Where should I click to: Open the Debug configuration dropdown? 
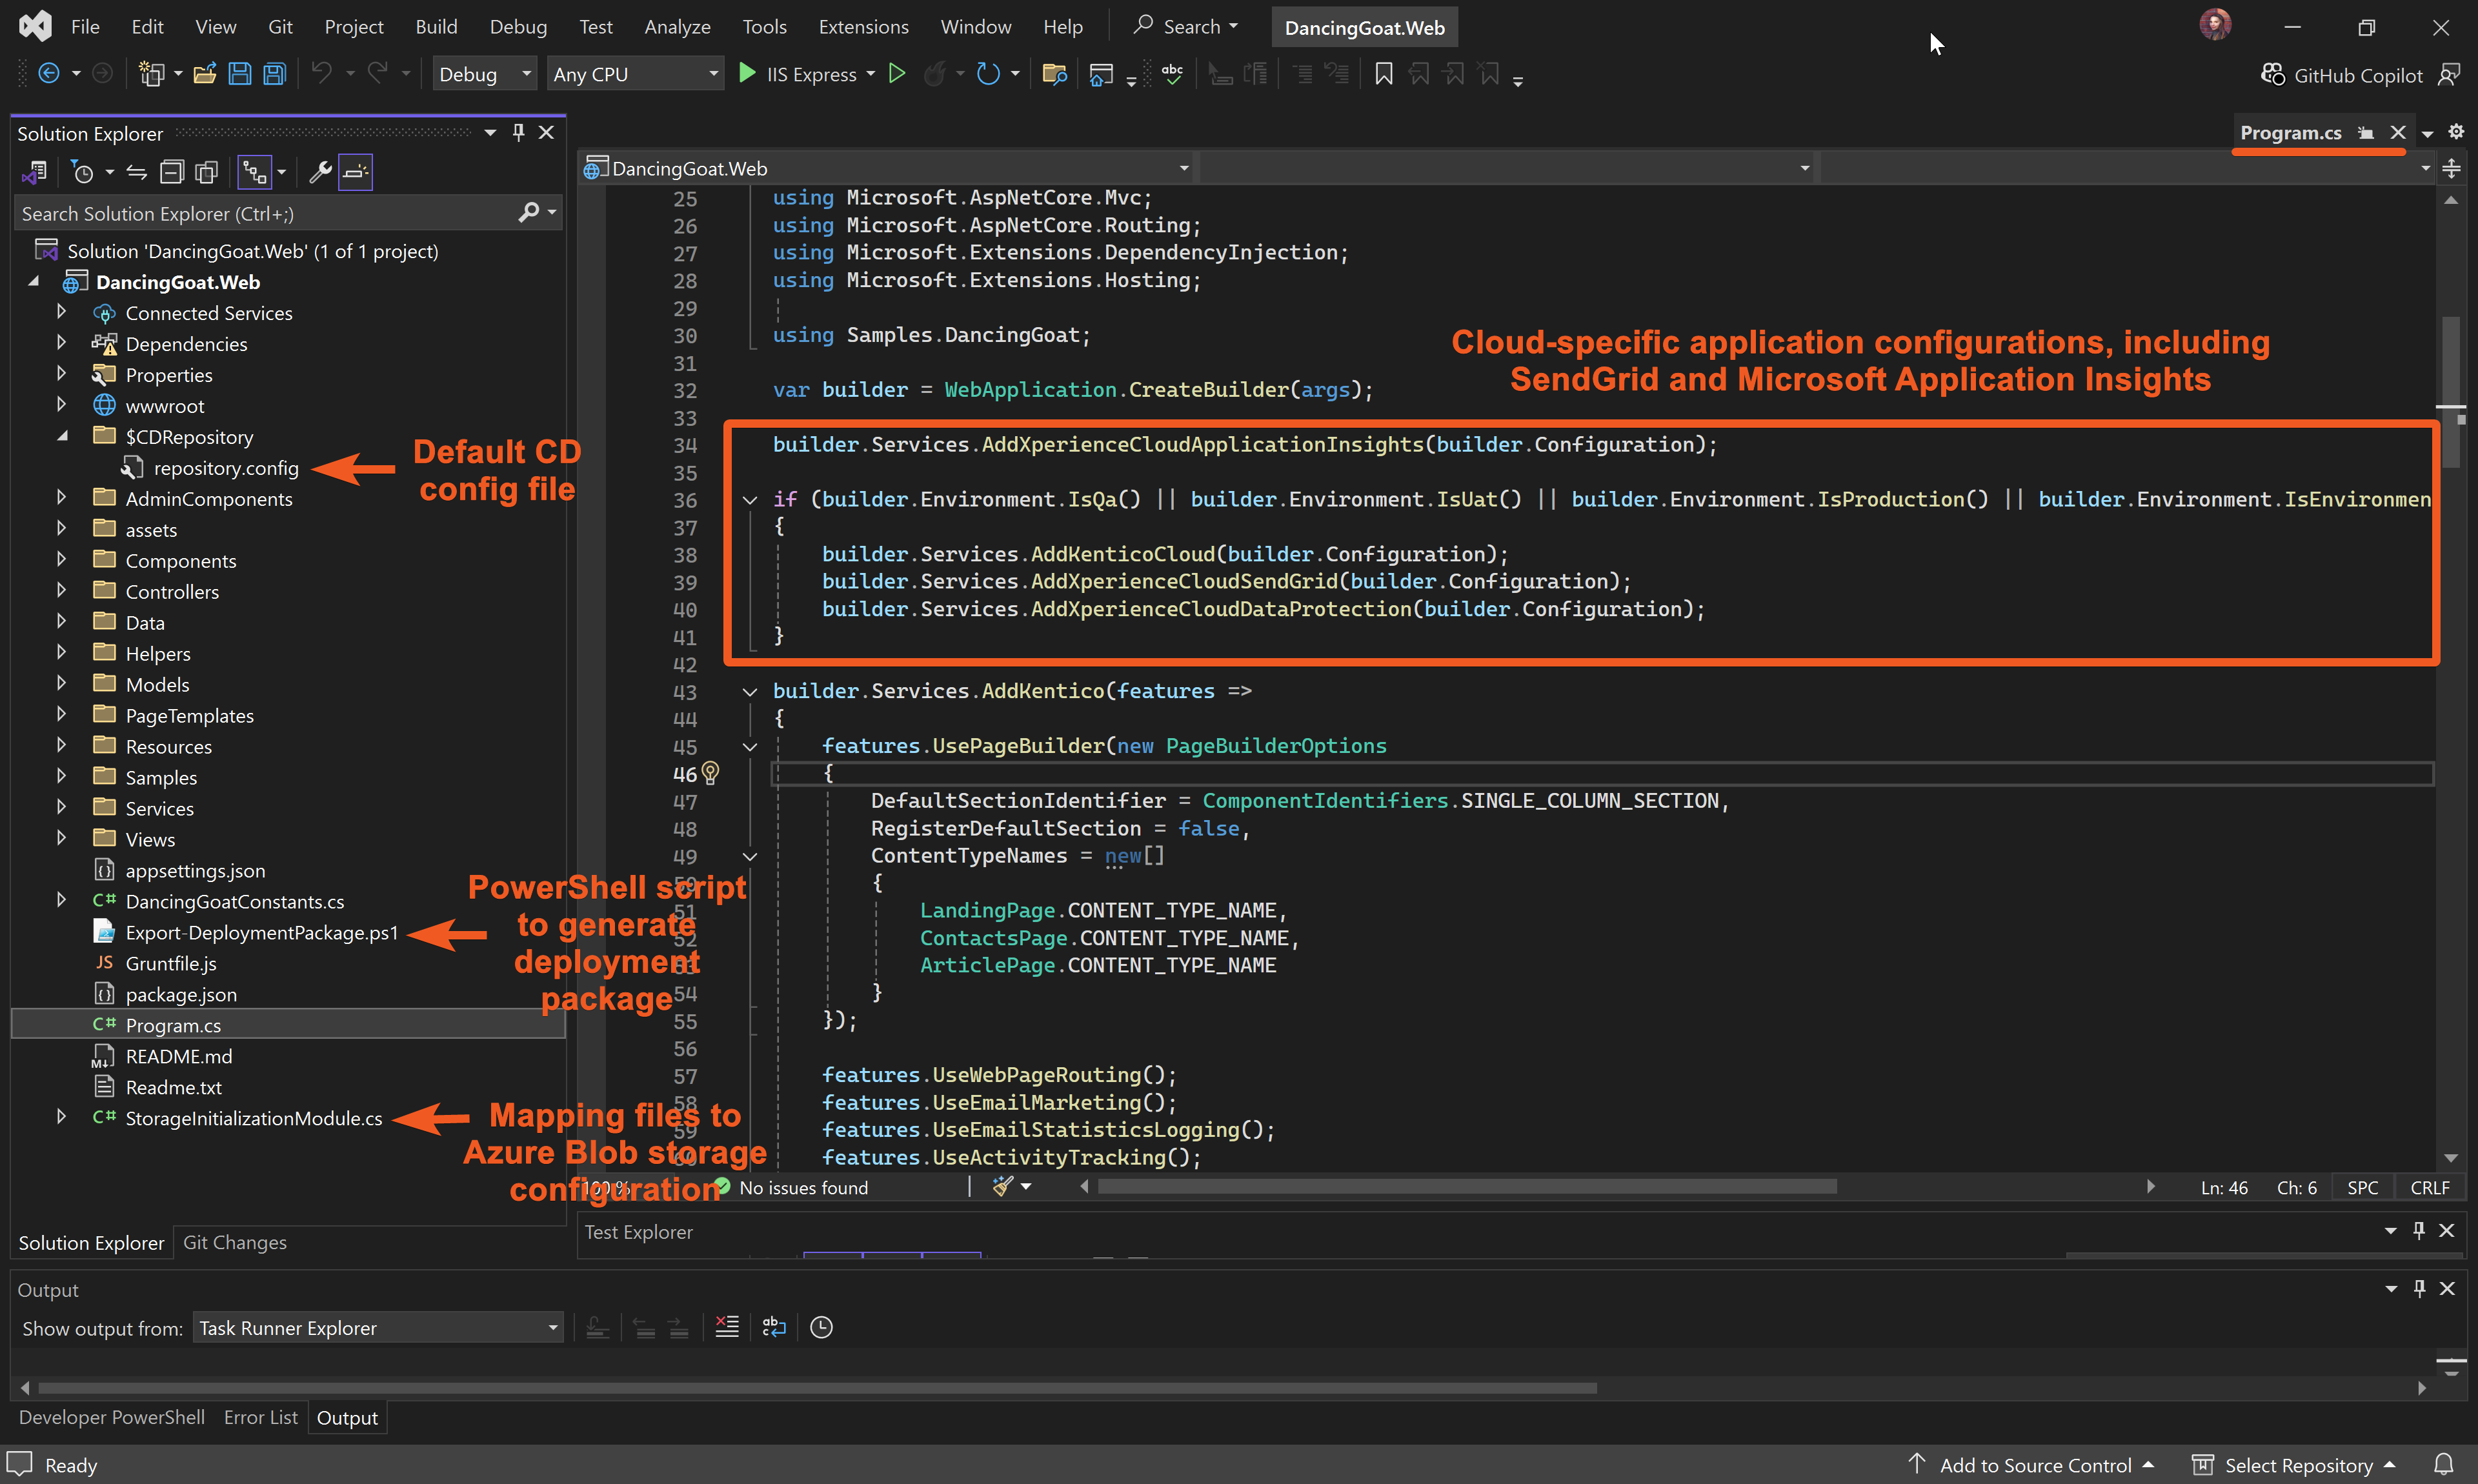pos(484,74)
